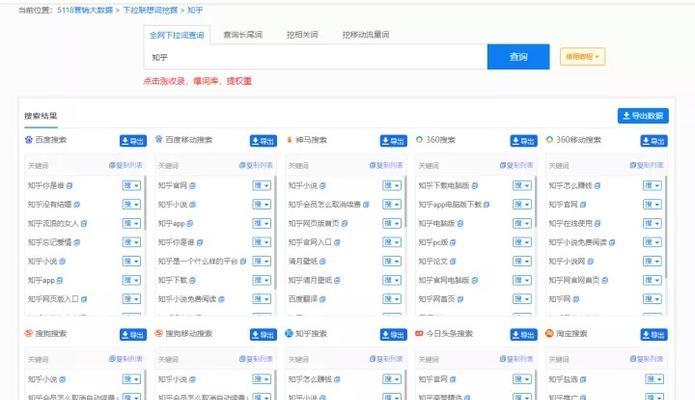Copy keyword 知乎流浪的女人 via its copy icon

tap(84, 224)
